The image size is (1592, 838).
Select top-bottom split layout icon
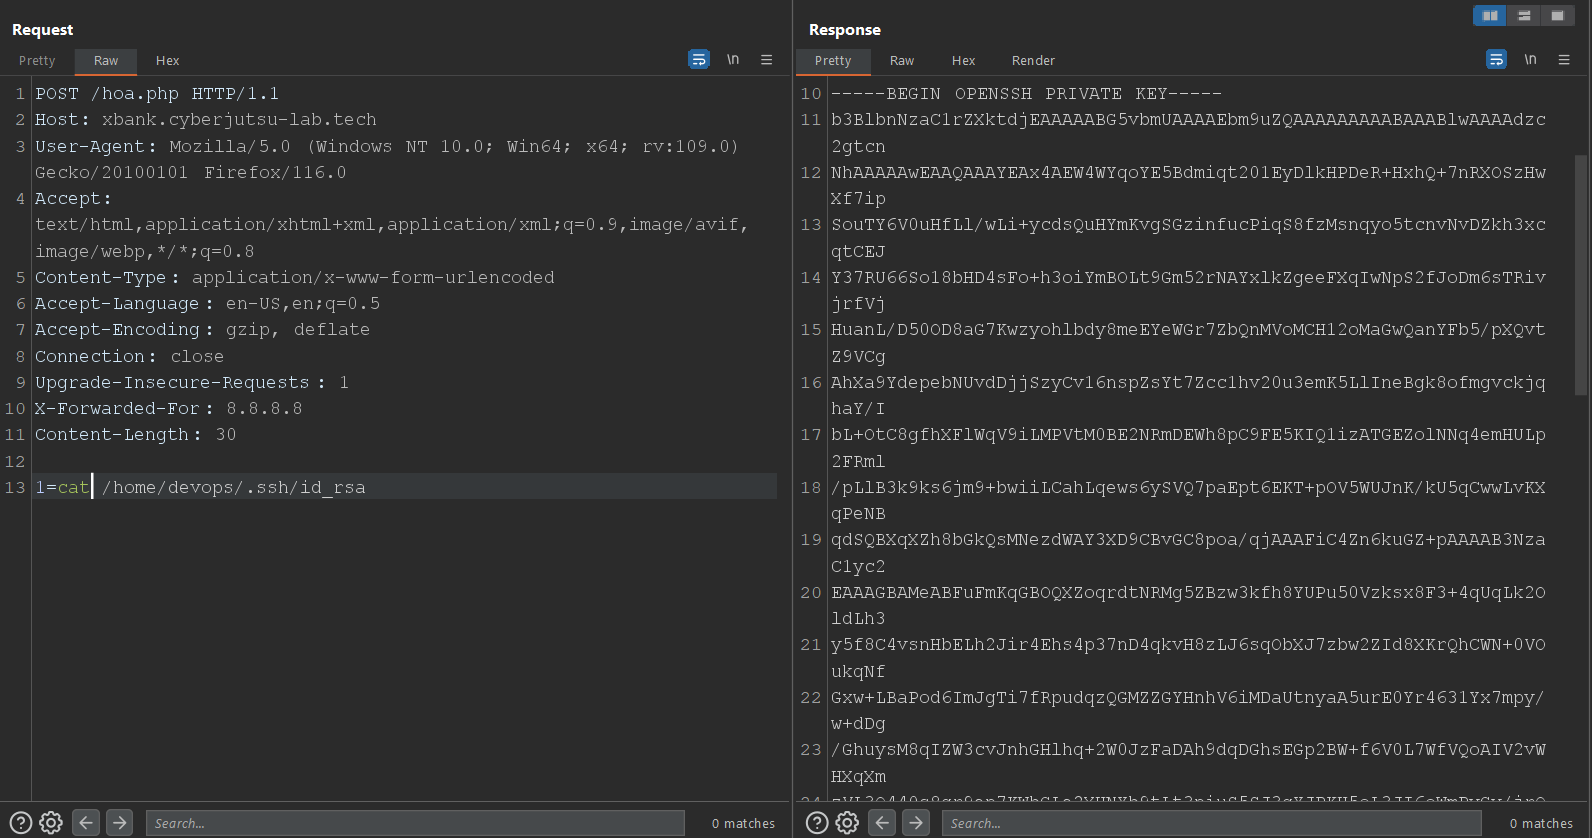click(x=1524, y=15)
